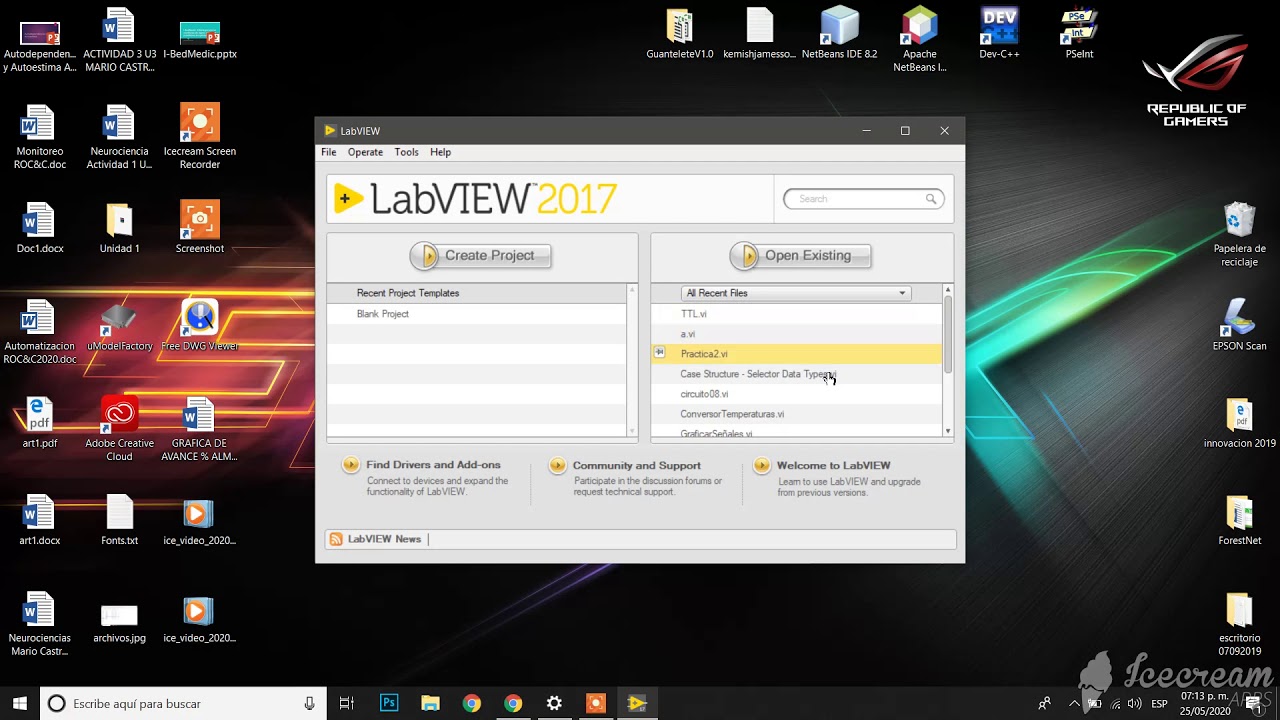Open Photoshop from the taskbar
1280x720 pixels.
click(x=389, y=703)
